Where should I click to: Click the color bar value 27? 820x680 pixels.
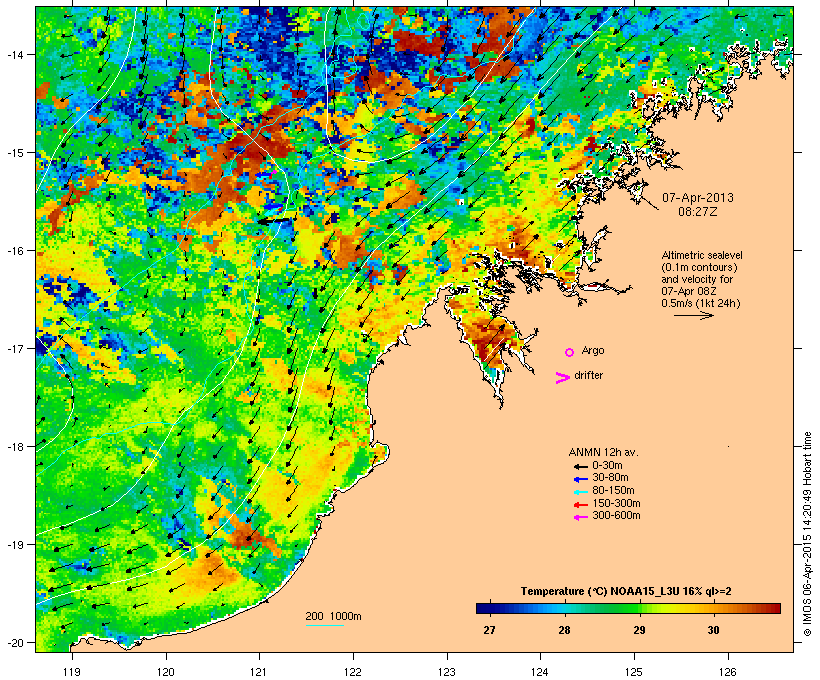point(489,630)
